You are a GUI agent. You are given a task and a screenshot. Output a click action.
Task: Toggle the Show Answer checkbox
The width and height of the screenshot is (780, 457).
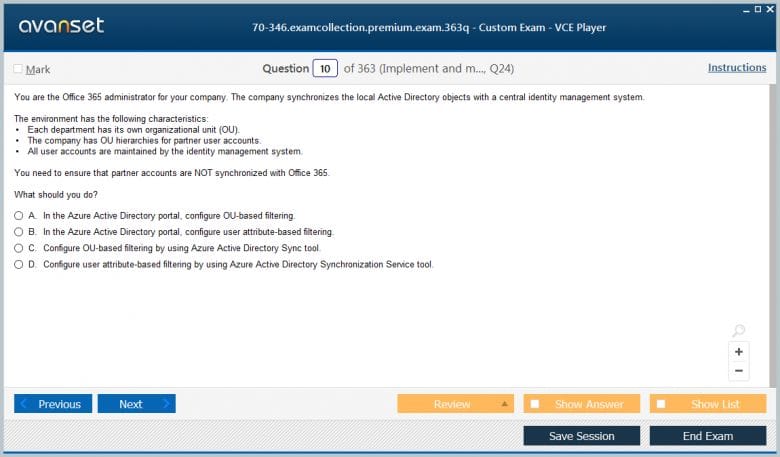(x=535, y=404)
